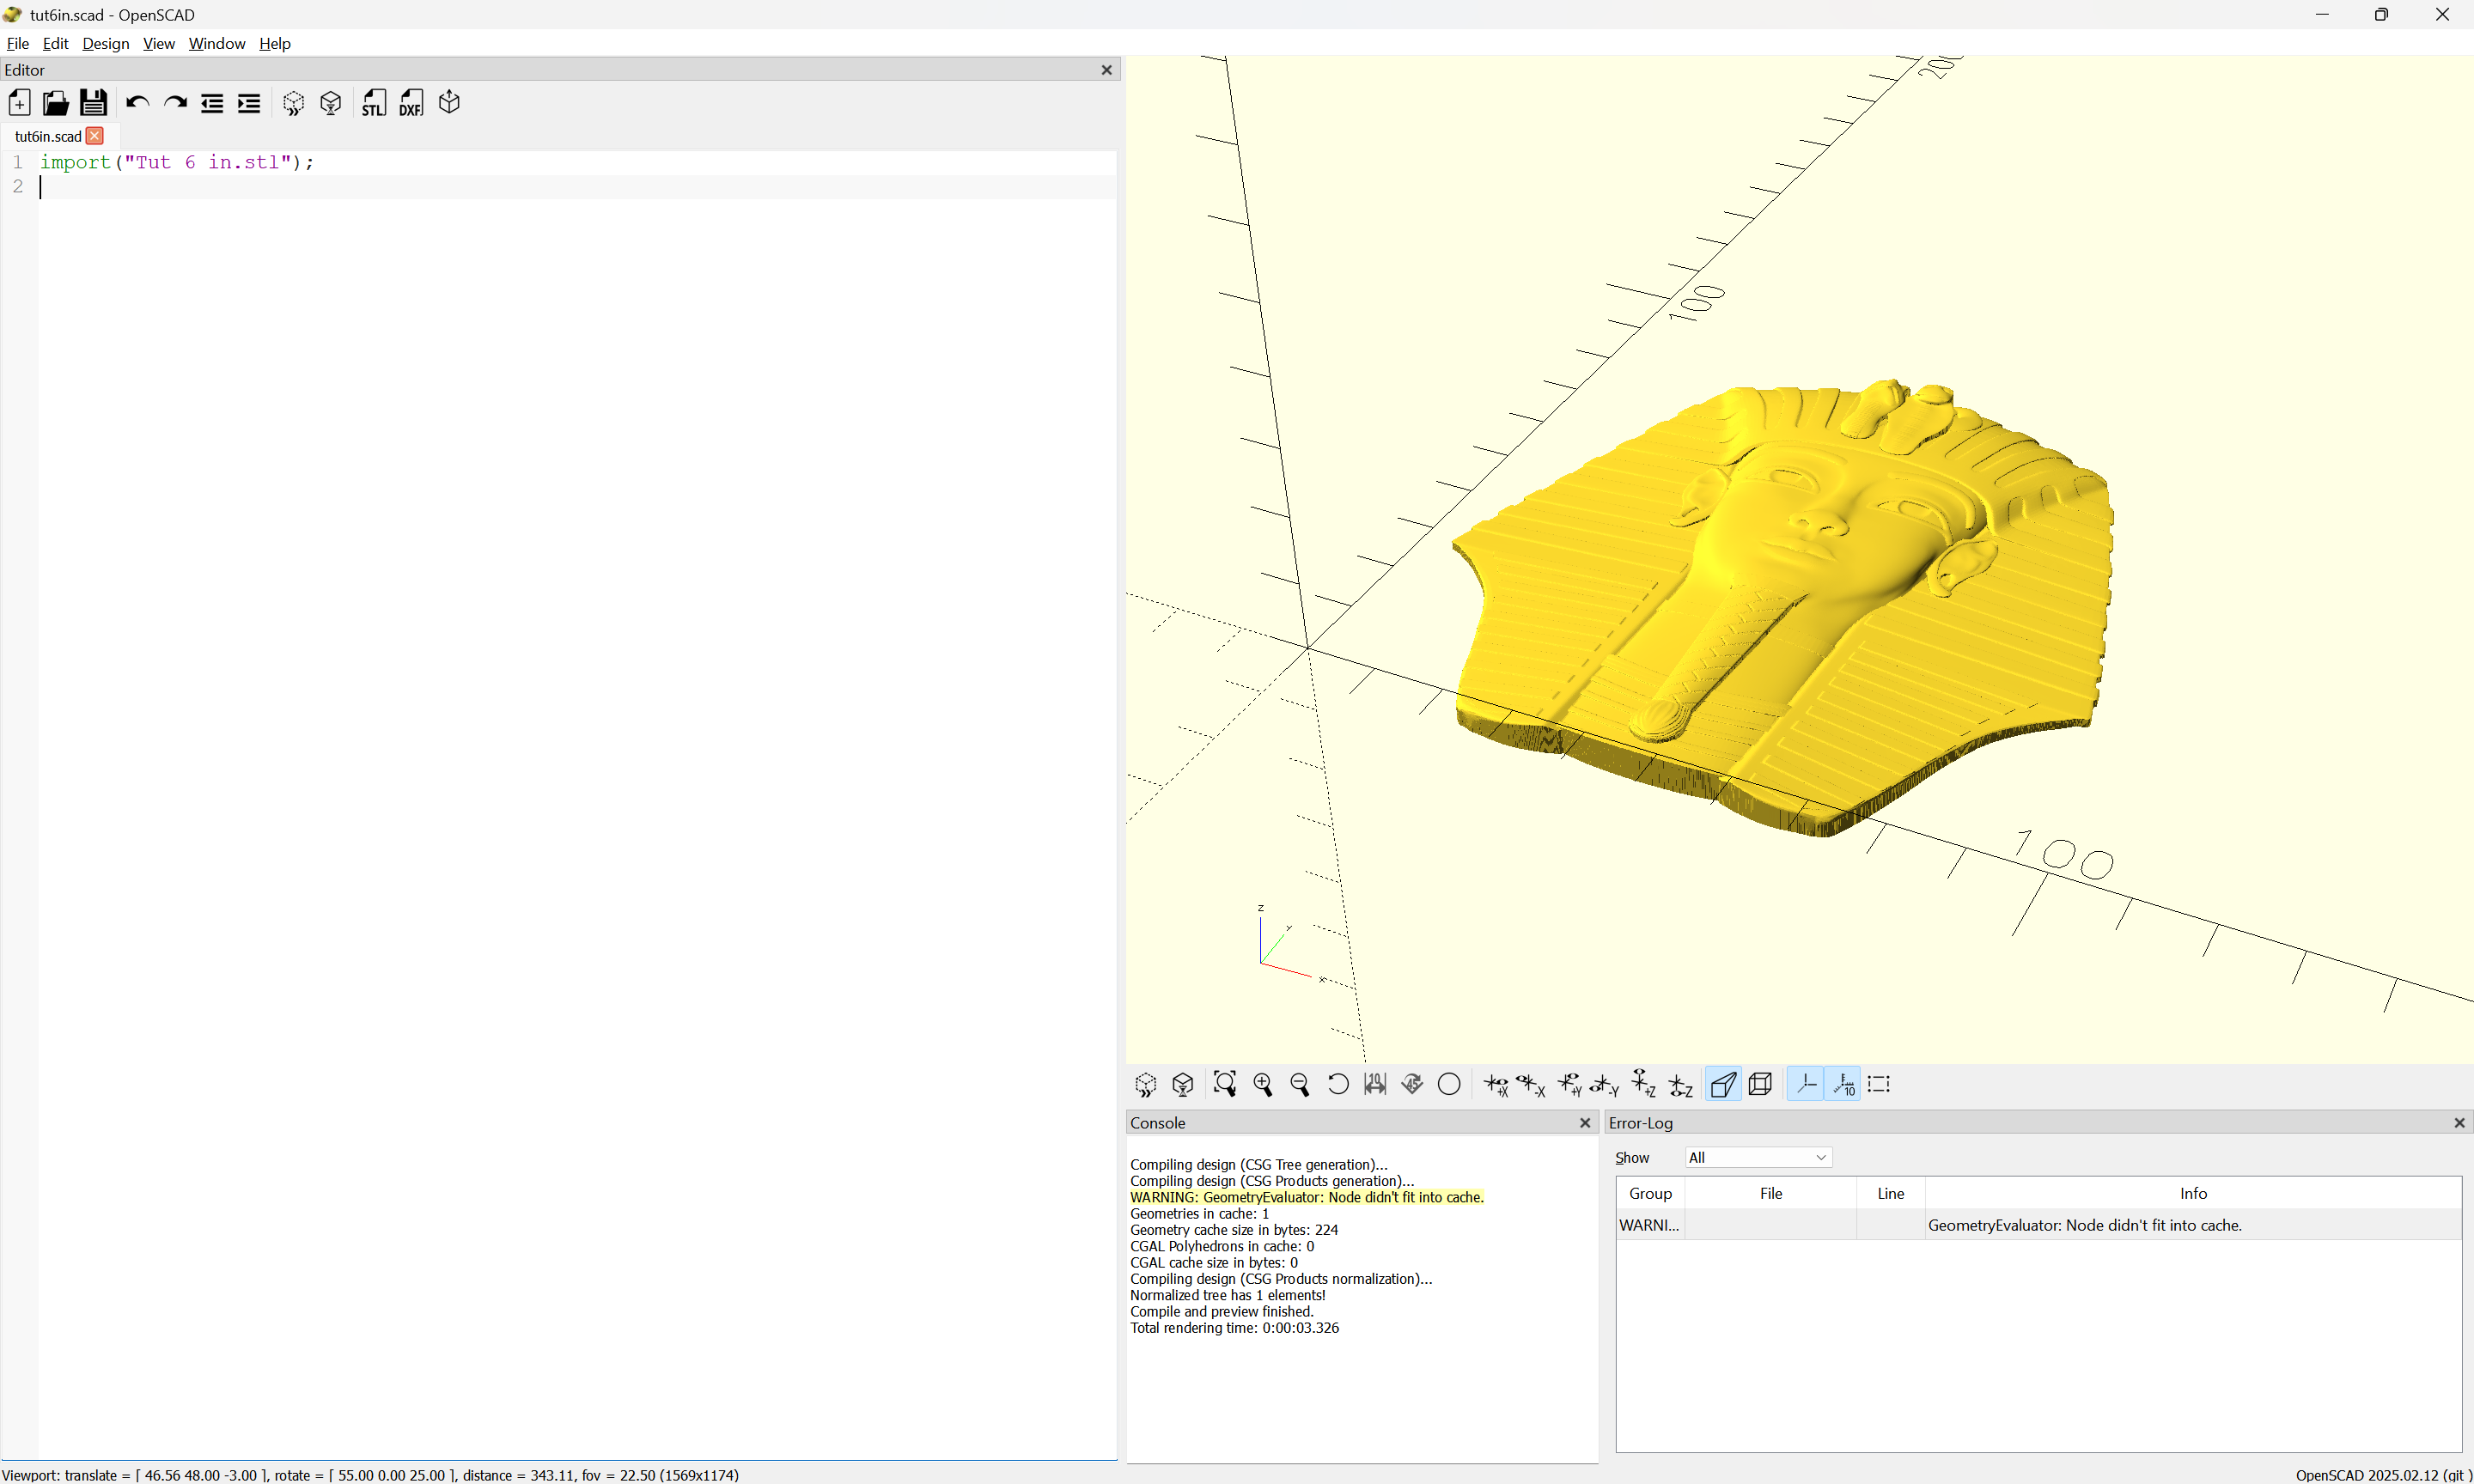Save the current scad file
The width and height of the screenshot is (2474, 1484).
pos(93,103)
